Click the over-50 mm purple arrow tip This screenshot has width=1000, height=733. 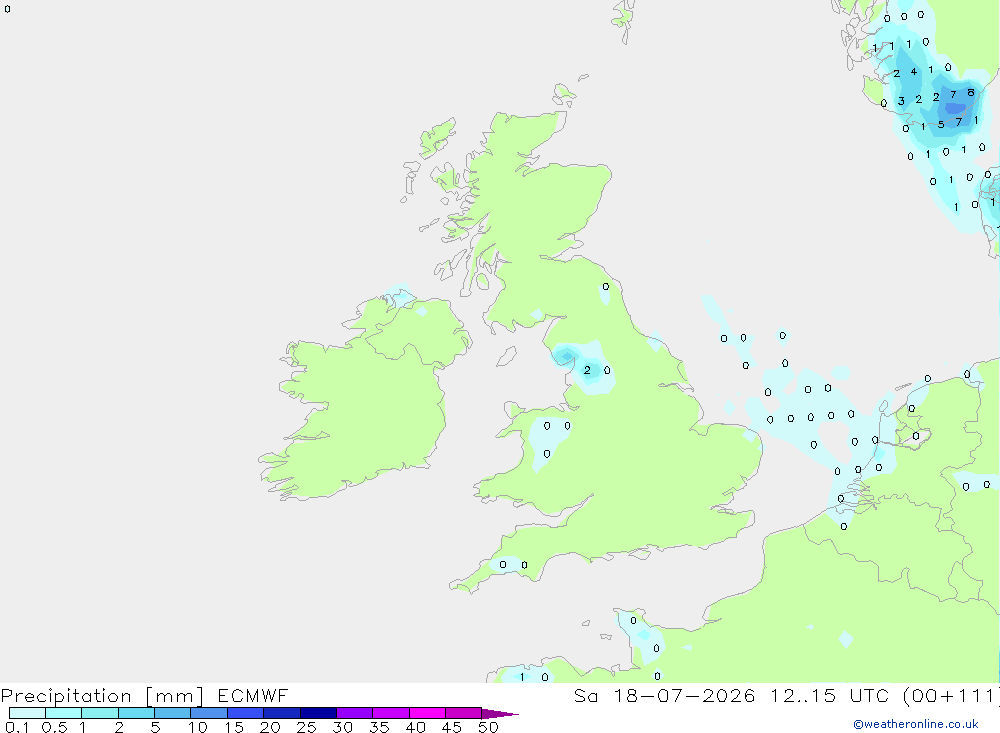pyautogui.click(x=500, y=713)
